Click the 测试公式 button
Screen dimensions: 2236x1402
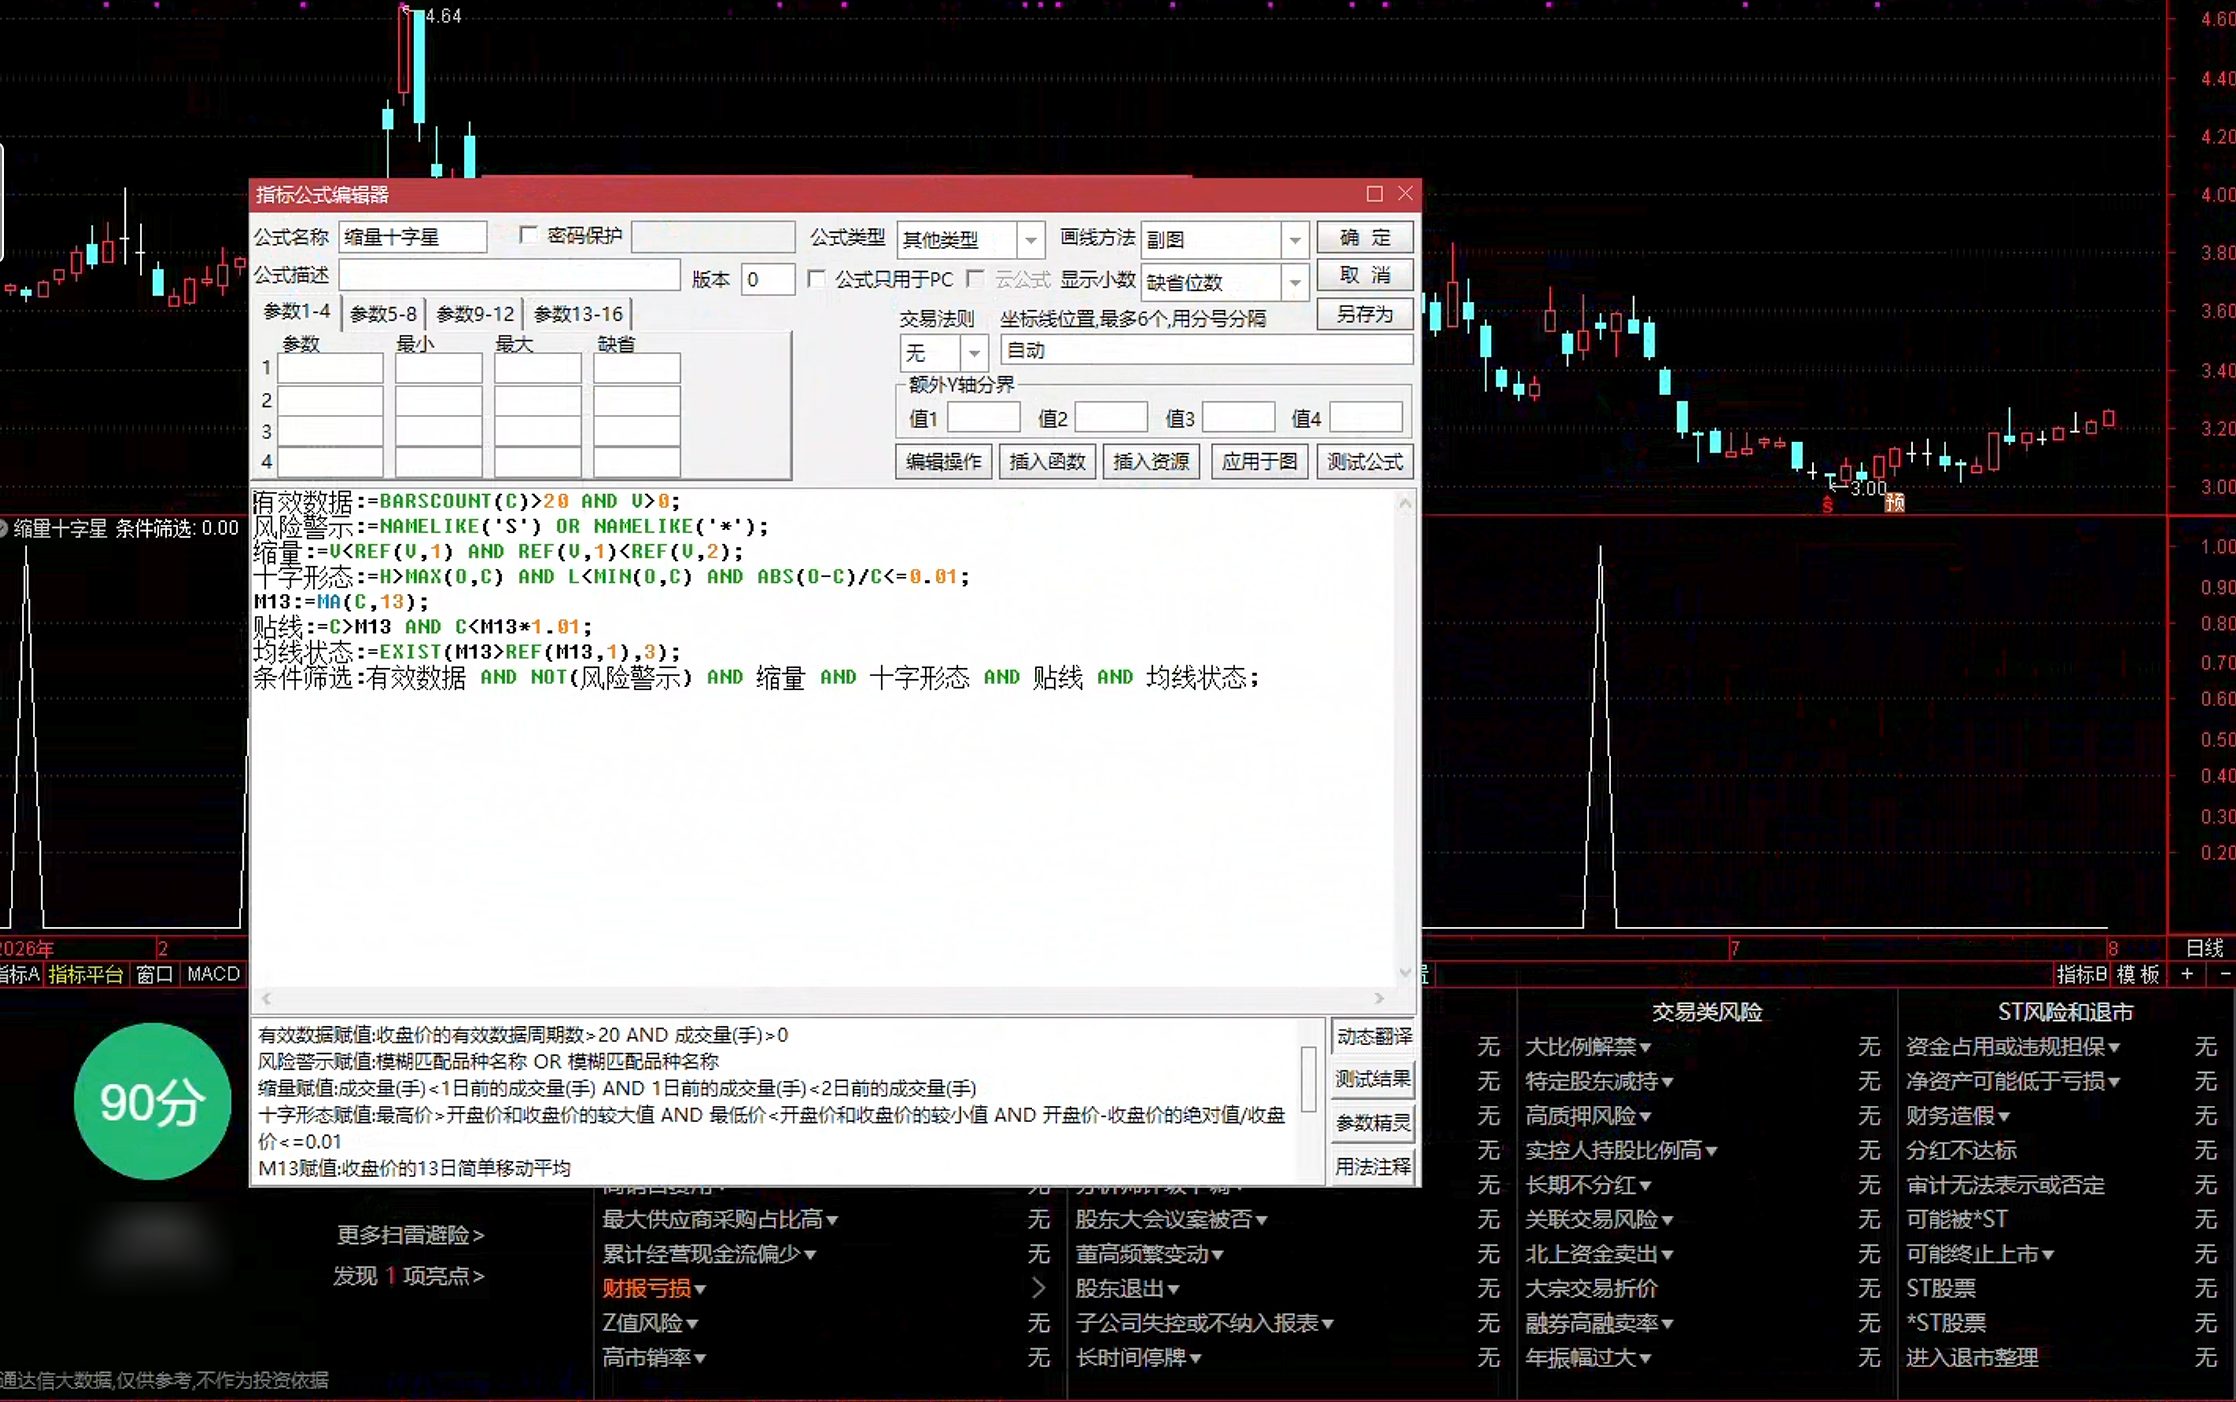1365,462
